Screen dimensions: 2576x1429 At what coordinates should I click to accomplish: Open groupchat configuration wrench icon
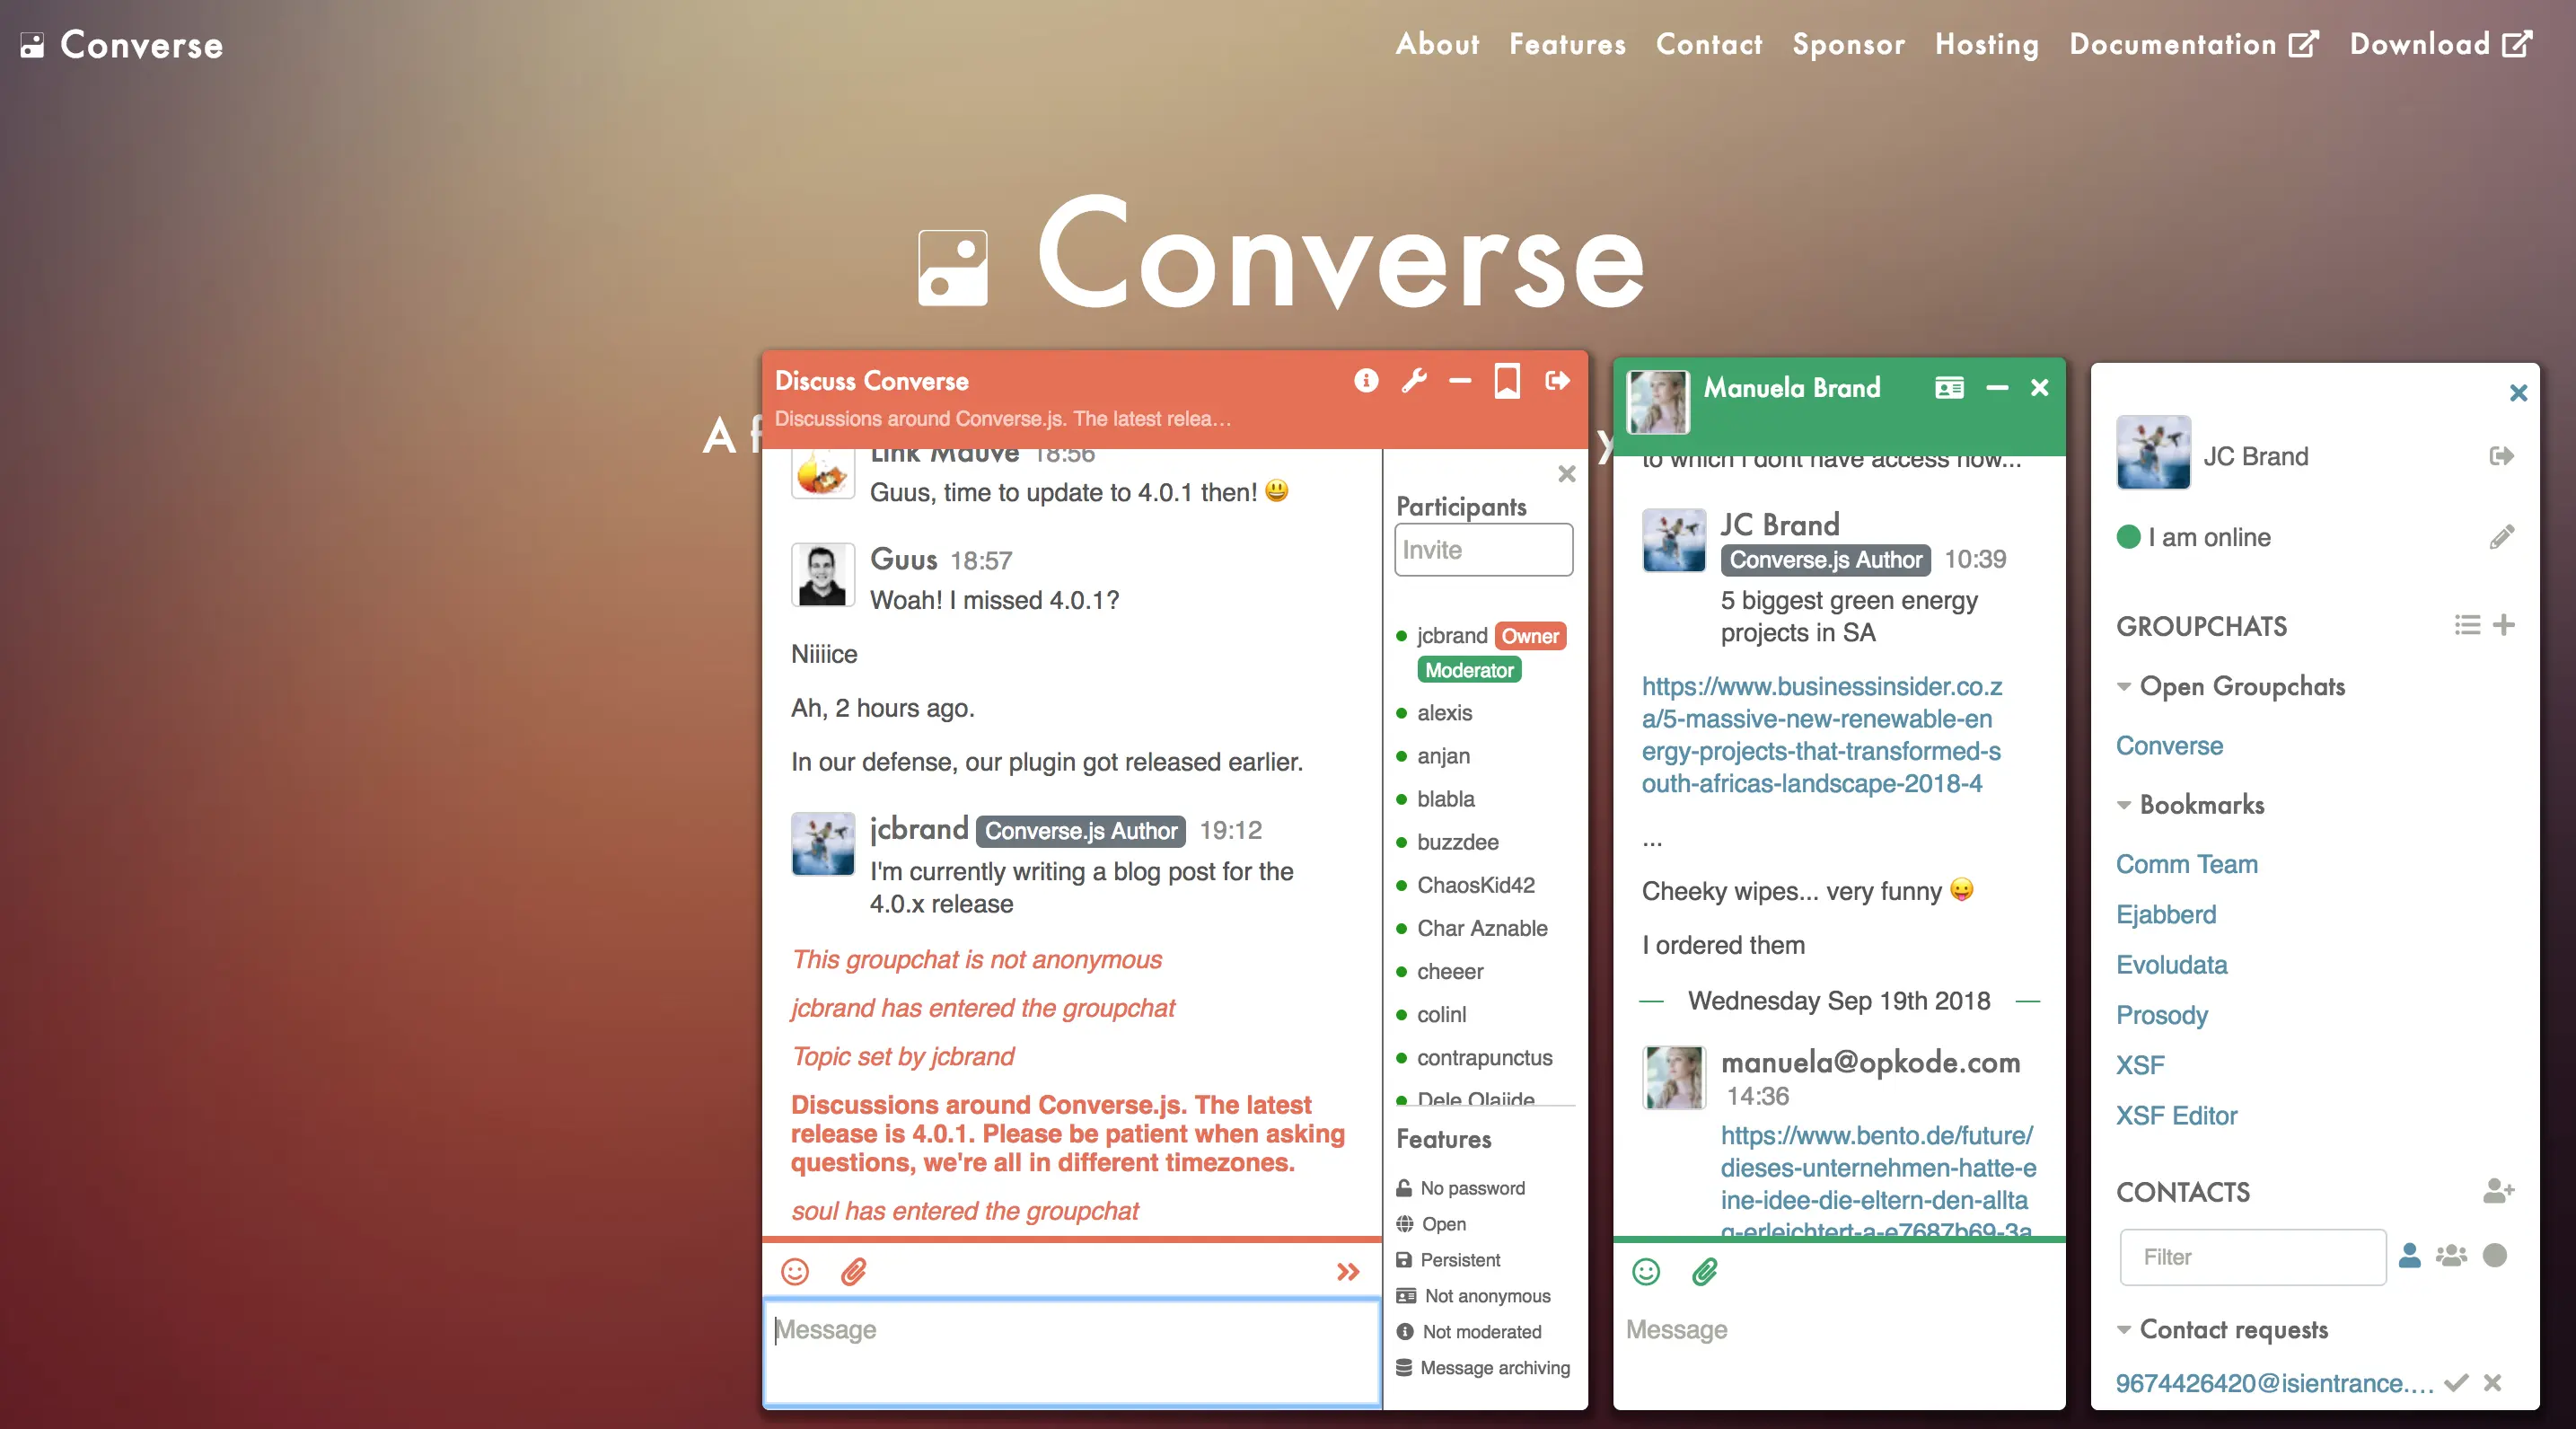click(x=1414, y=381)
